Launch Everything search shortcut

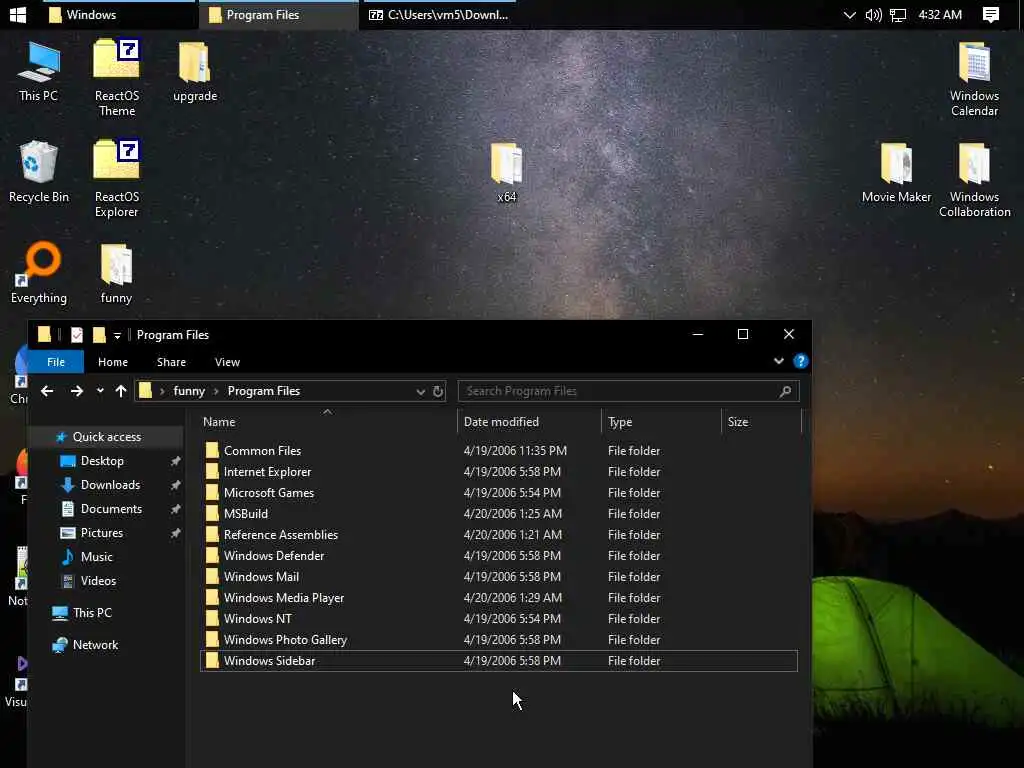click(x=39, y=273)
